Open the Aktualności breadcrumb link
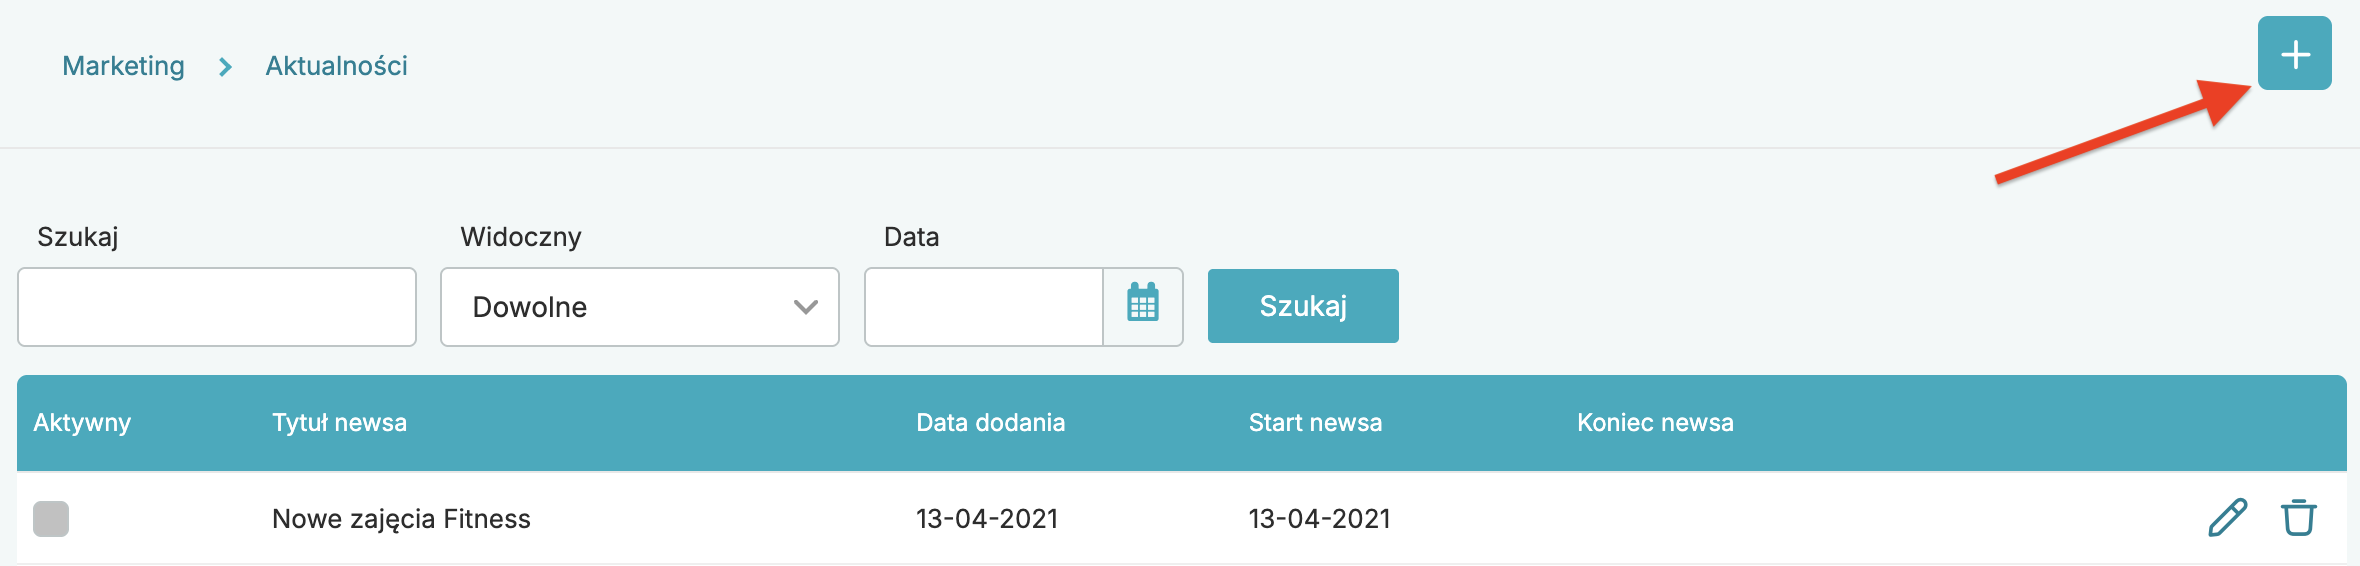The width and height of the screenshot is (2360, 566). 336,66
